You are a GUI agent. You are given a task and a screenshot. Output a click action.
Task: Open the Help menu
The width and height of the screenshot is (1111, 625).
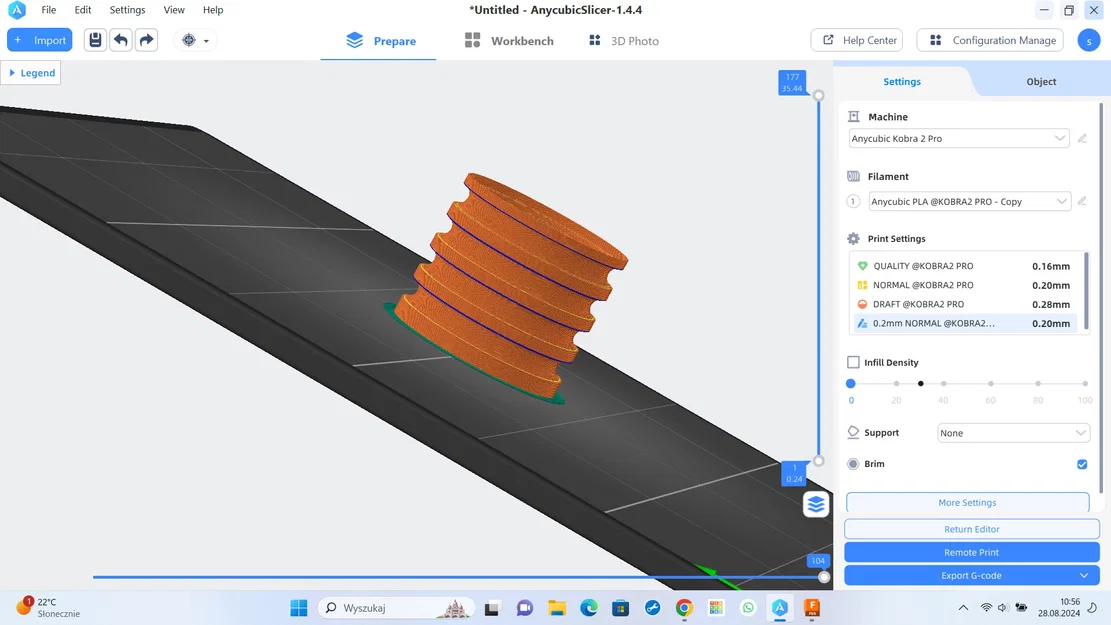[213, 10]
